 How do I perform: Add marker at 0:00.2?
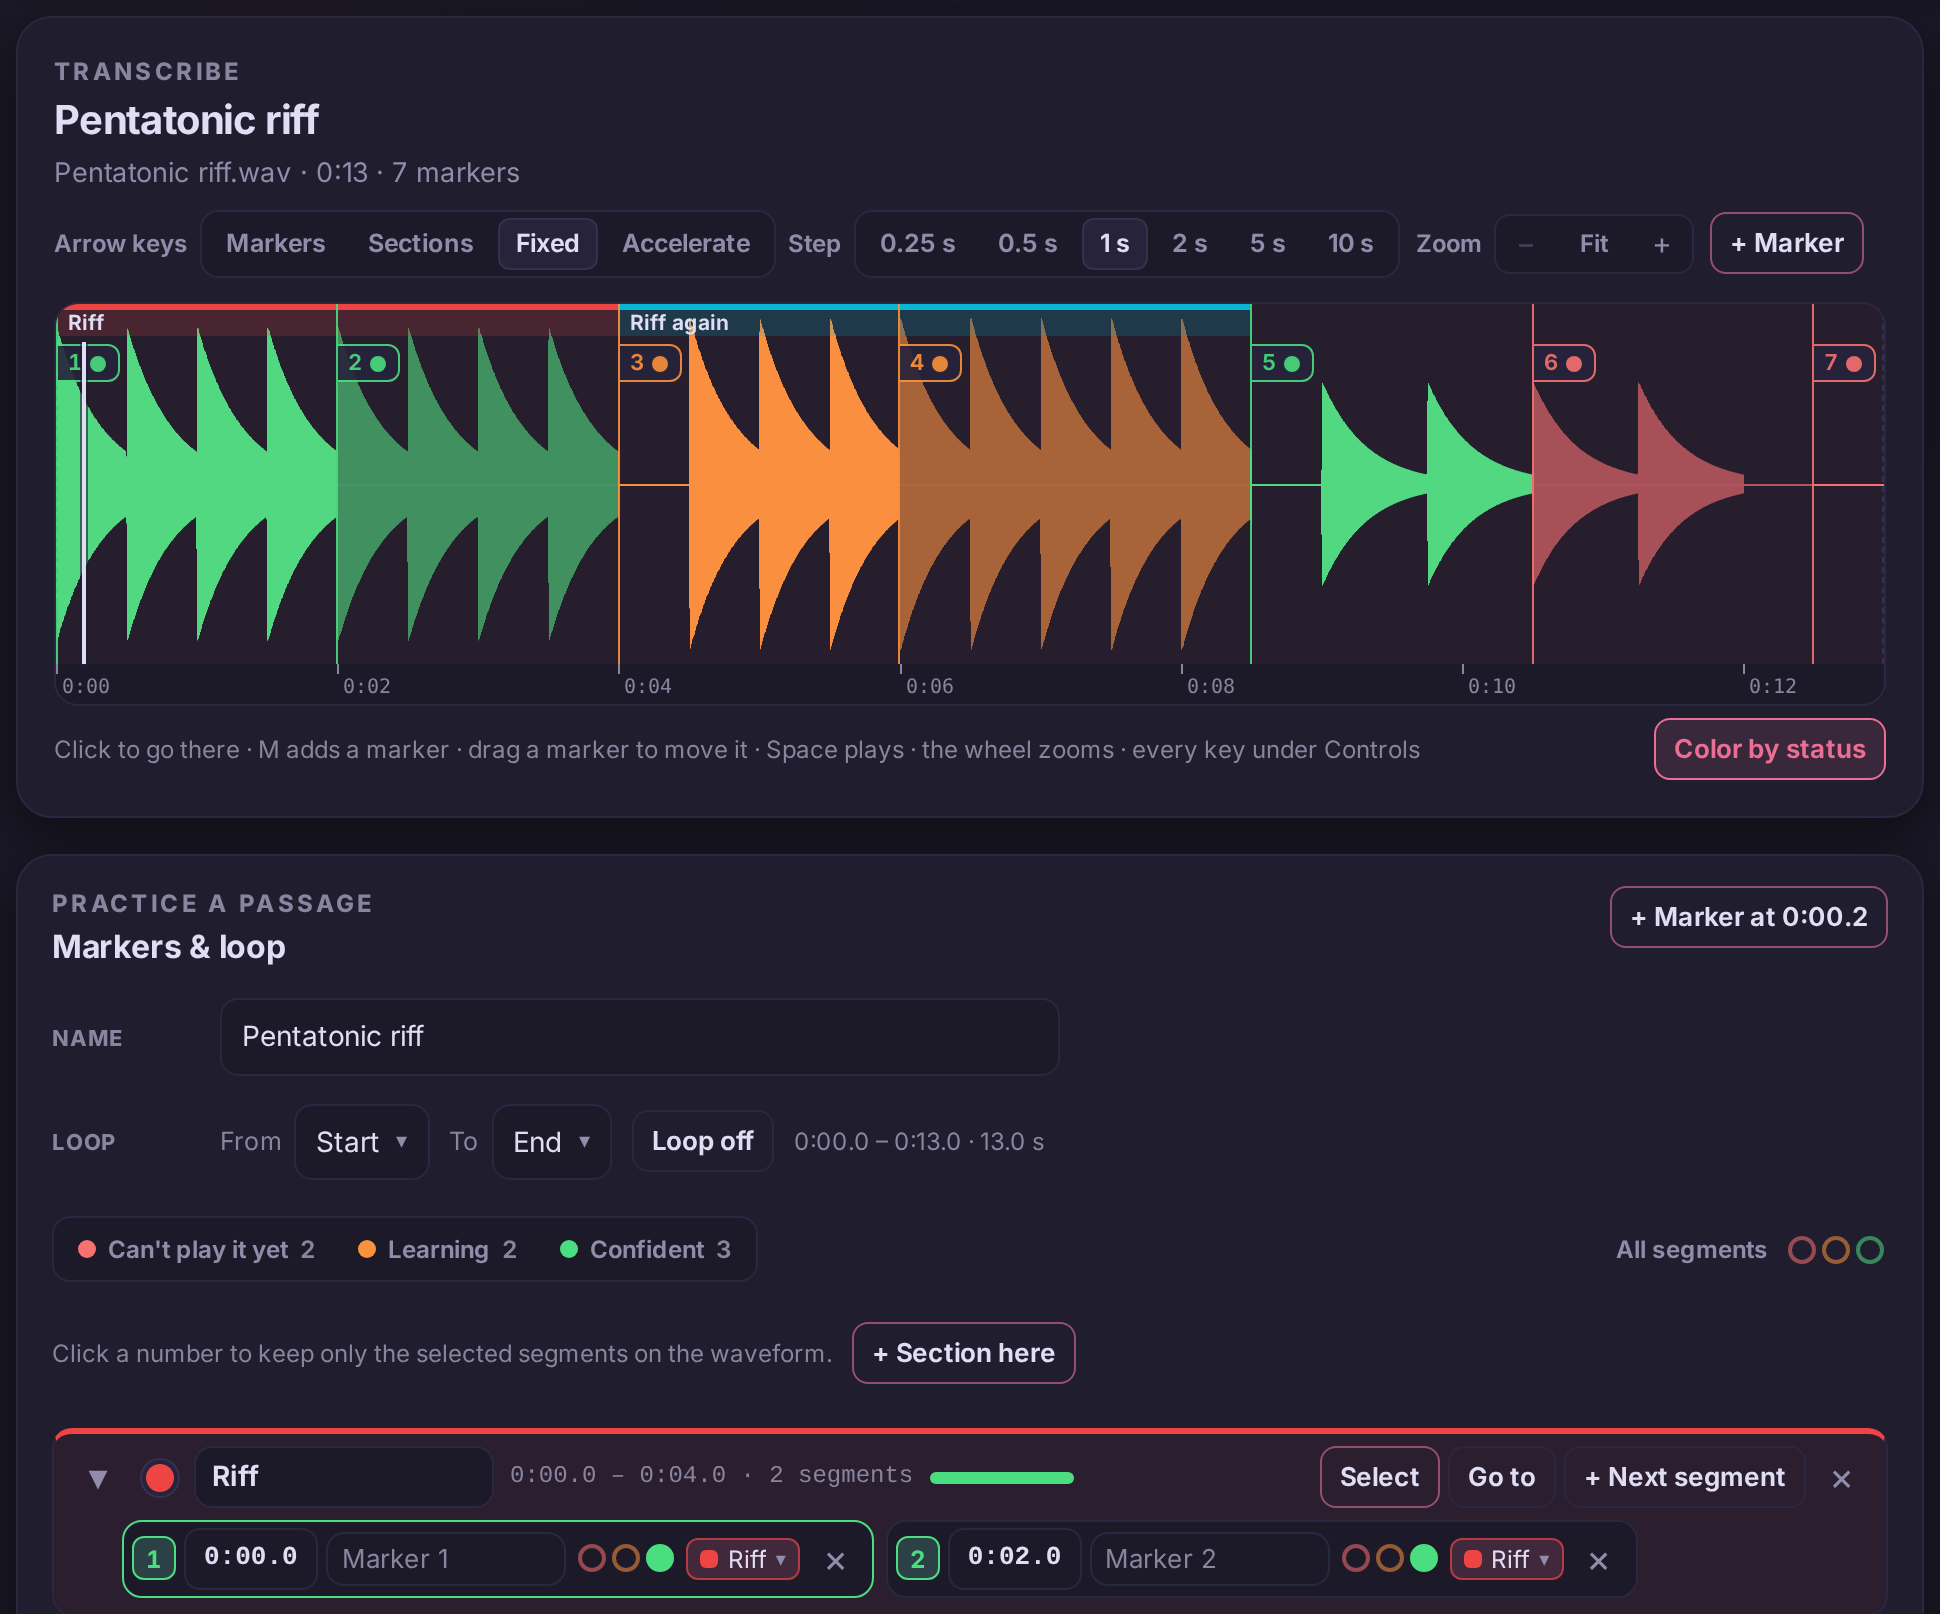click(x=1749, y=917)
